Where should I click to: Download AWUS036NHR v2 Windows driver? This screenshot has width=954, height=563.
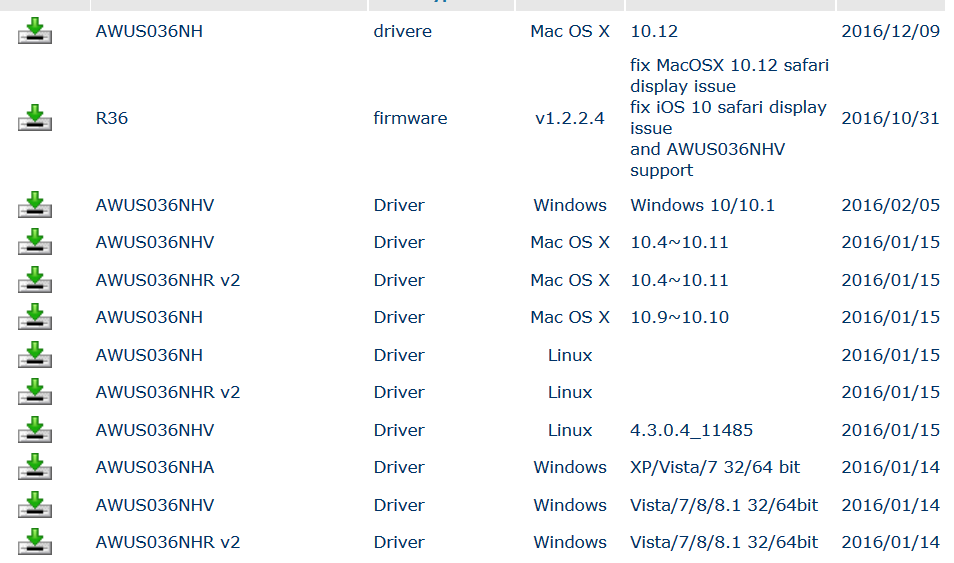point(35,542)
